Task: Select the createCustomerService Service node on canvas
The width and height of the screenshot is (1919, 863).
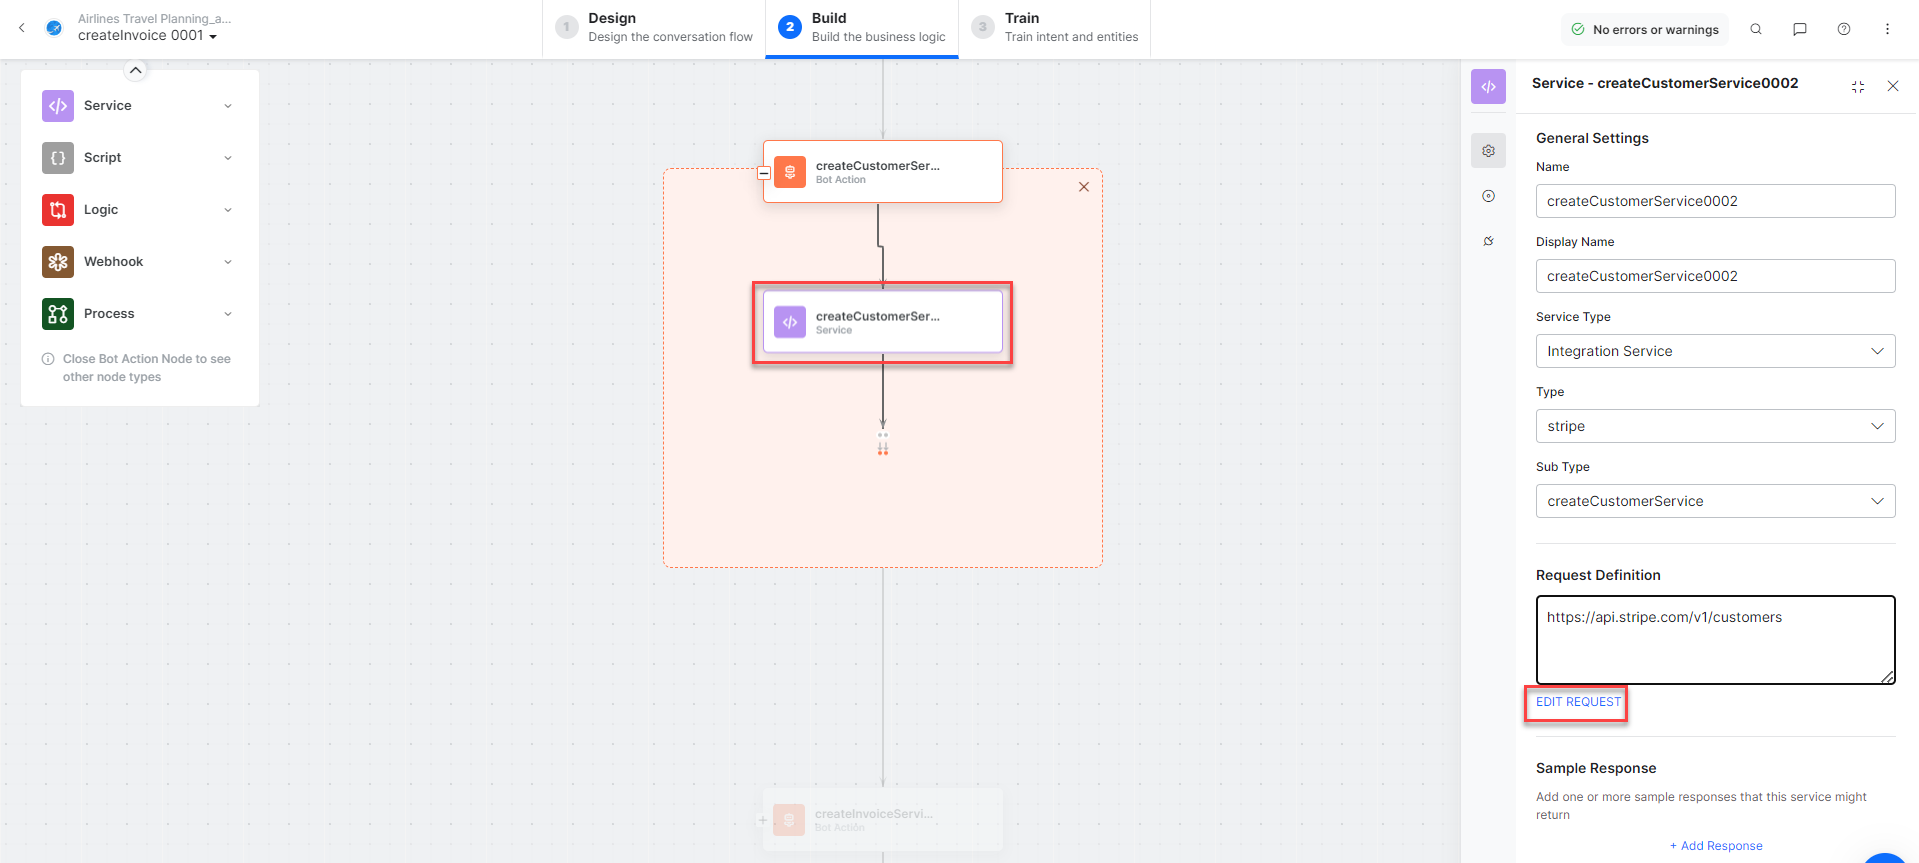Action: point(882,322)
